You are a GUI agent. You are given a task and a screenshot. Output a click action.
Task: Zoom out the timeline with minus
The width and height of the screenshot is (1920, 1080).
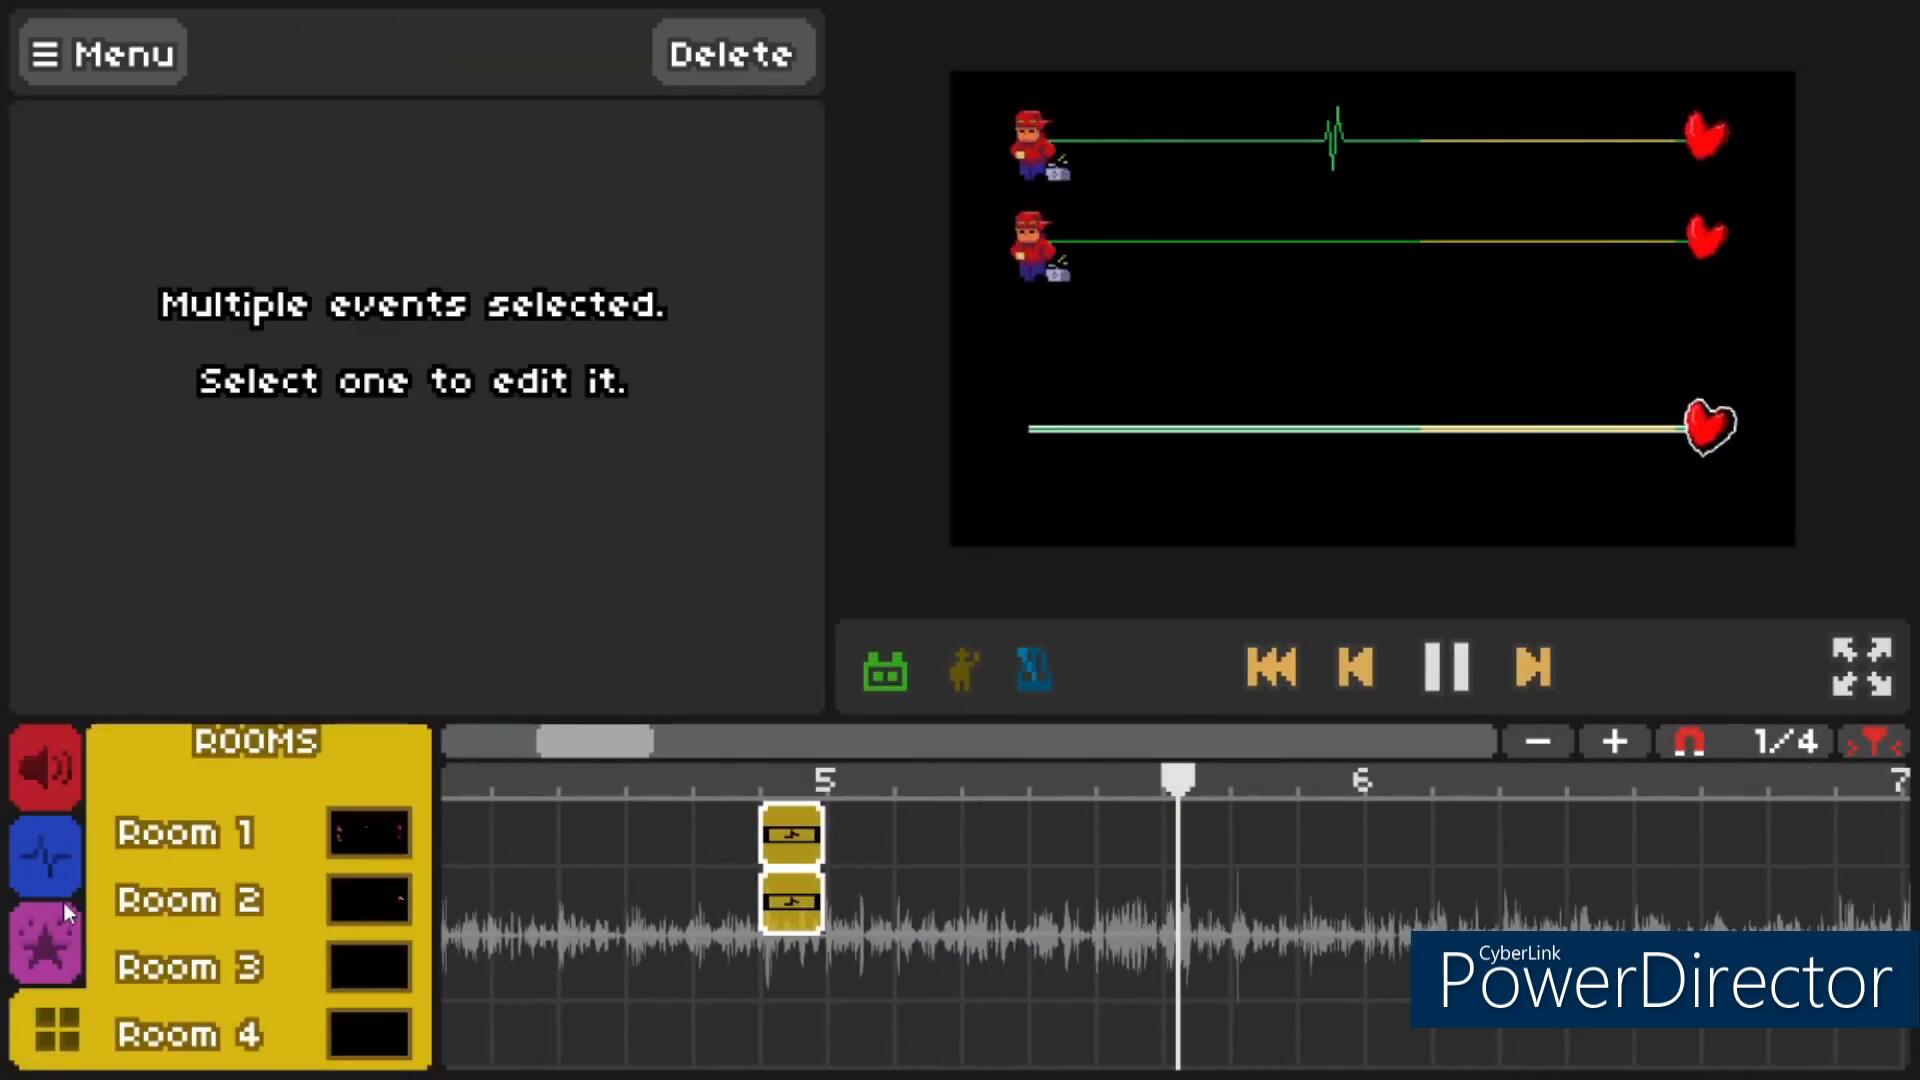point(1538,742)
